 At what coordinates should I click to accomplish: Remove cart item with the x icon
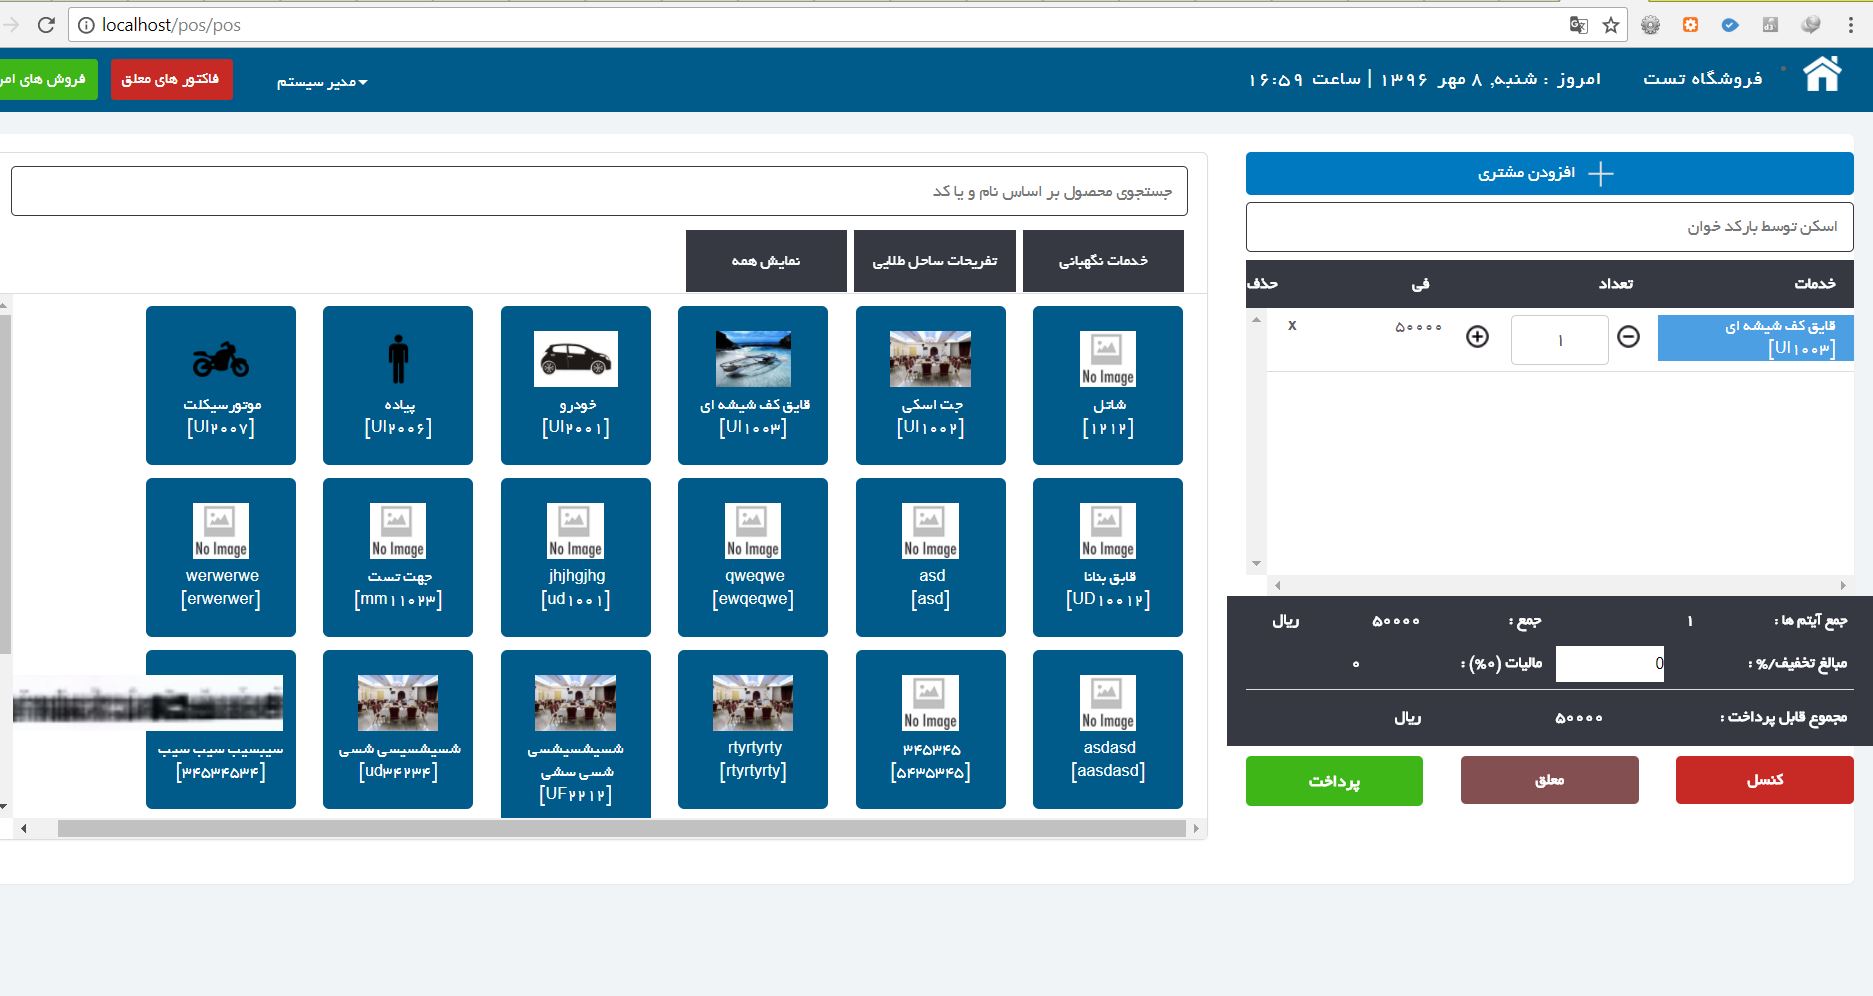[1292, 326]
